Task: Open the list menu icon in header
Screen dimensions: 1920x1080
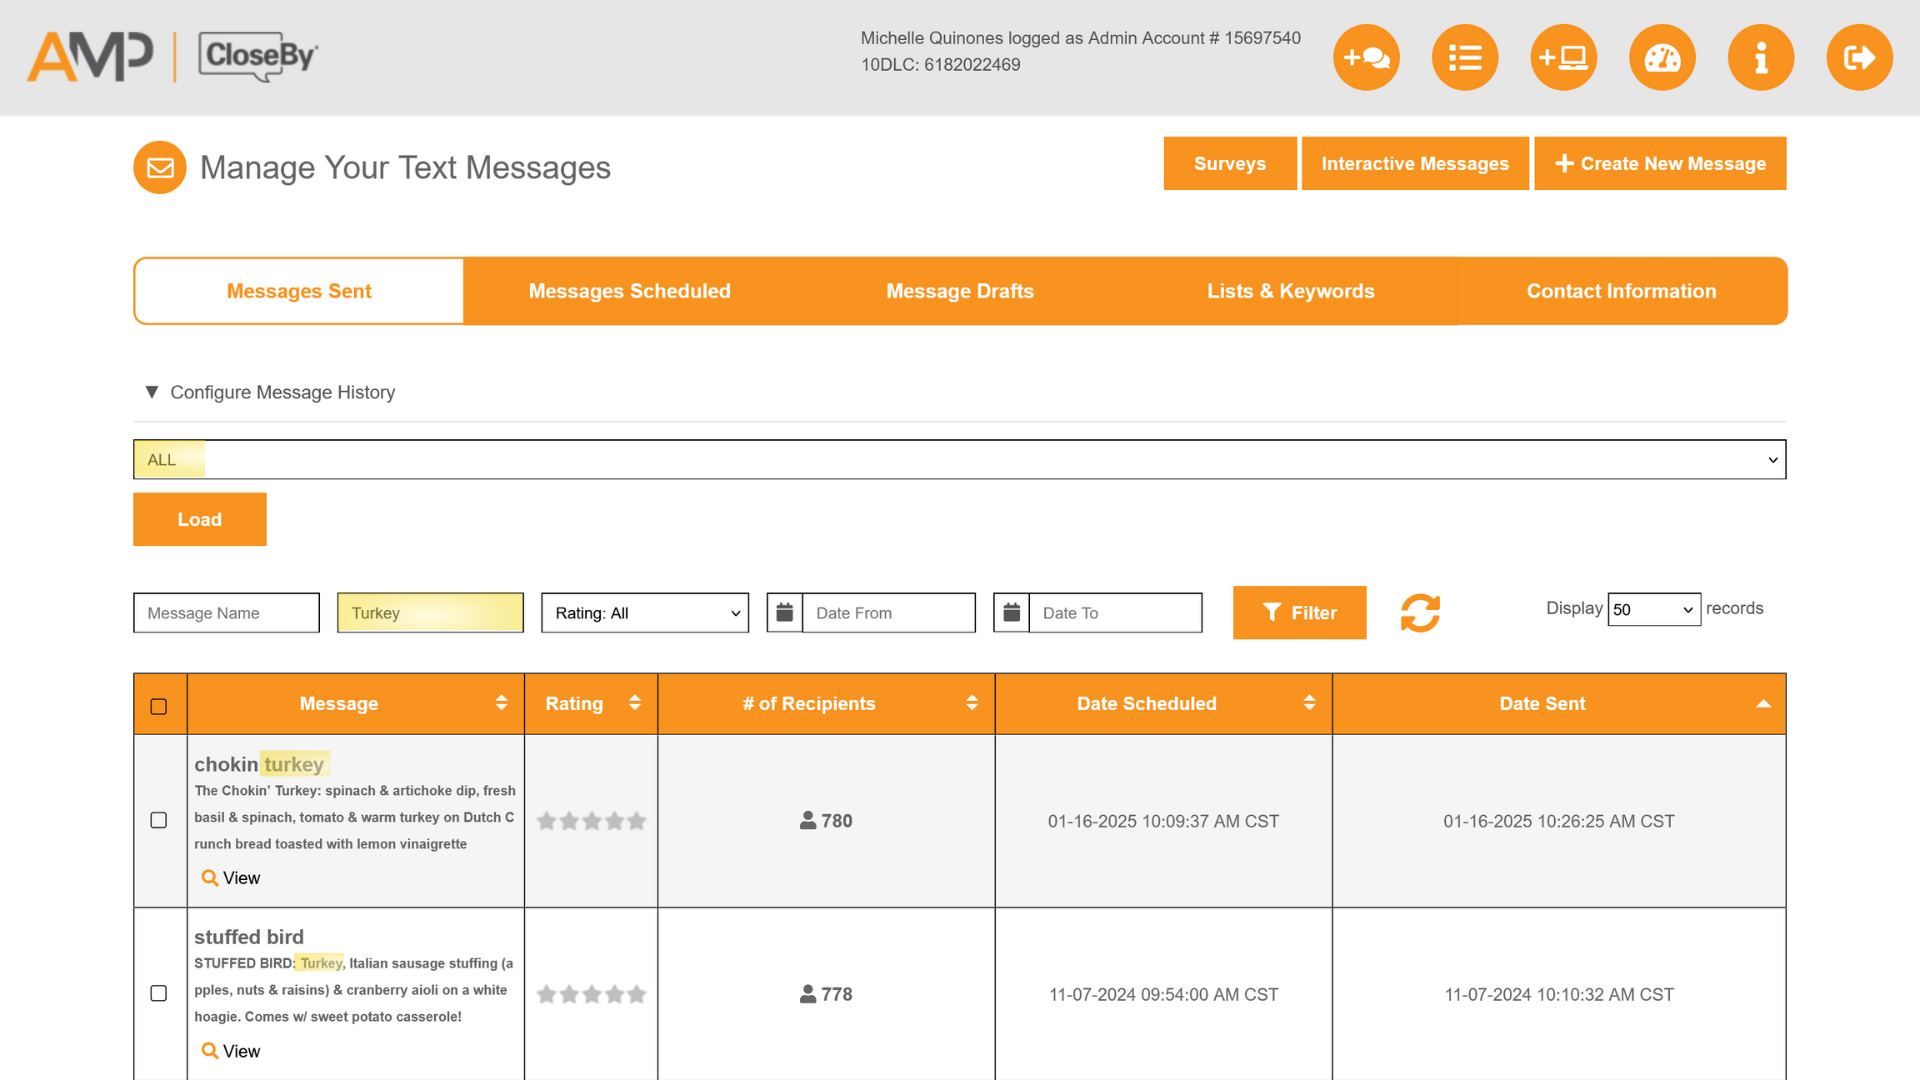Action: pos(1465,58)
